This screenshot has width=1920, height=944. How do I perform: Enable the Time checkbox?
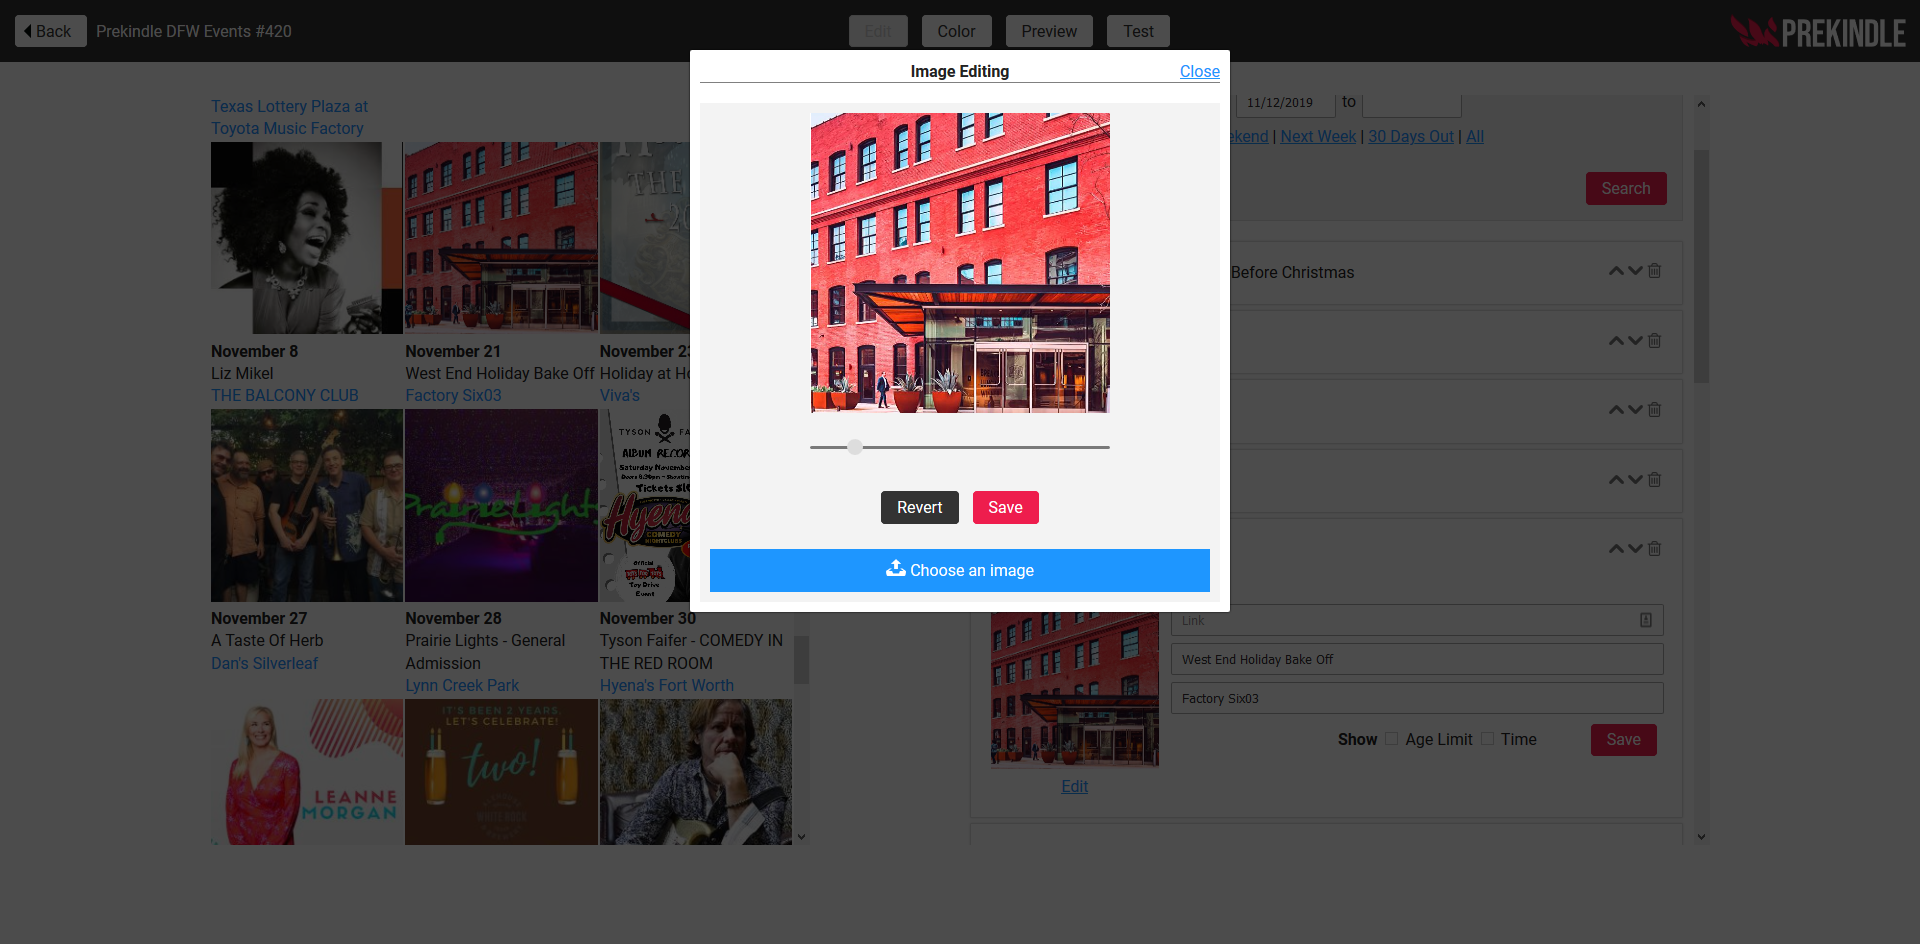click(1487, 739)
